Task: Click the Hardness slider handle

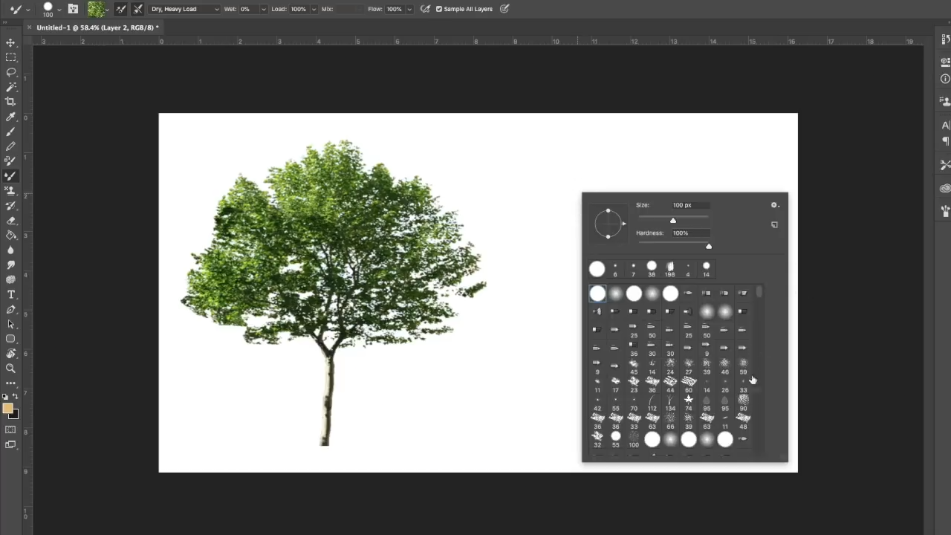Action: click(x=709, y=246)
